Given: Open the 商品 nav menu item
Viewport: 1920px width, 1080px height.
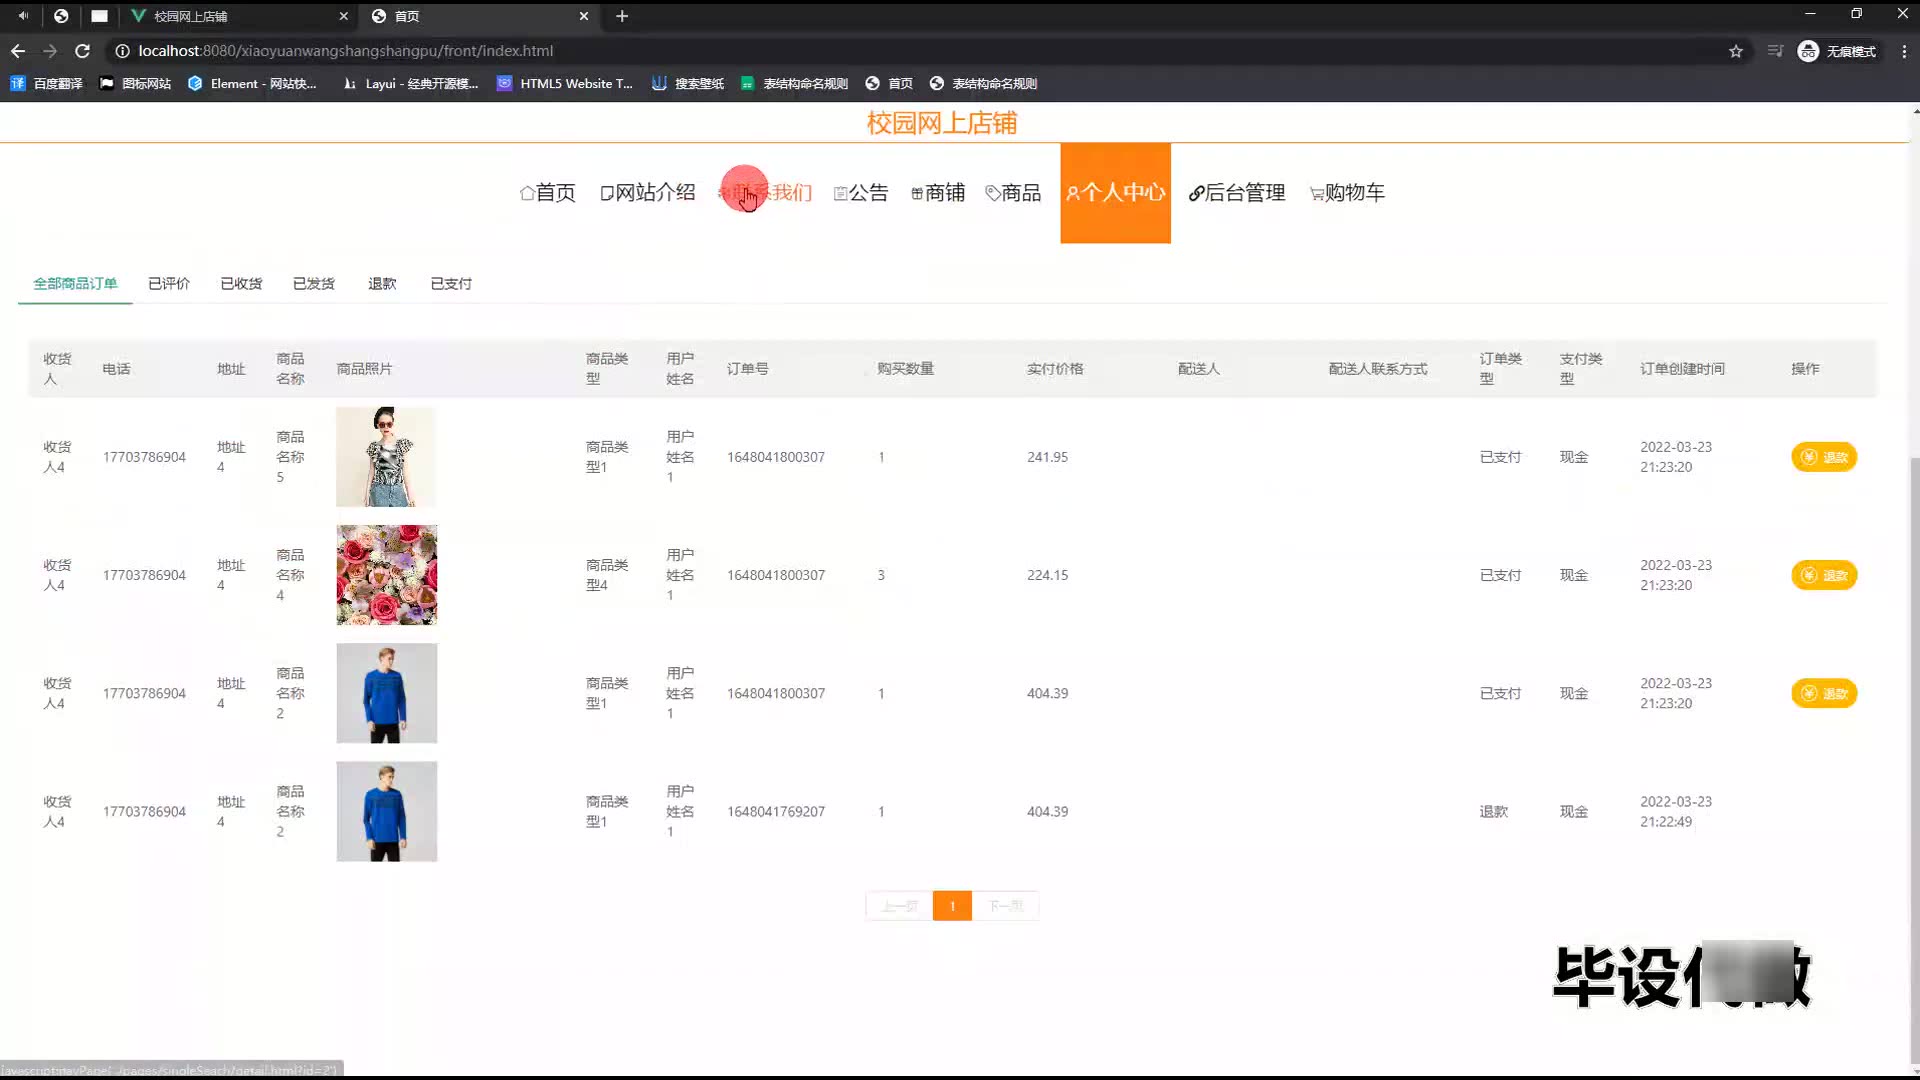Looking at the screenshot, I should [x=1013, y=193].
